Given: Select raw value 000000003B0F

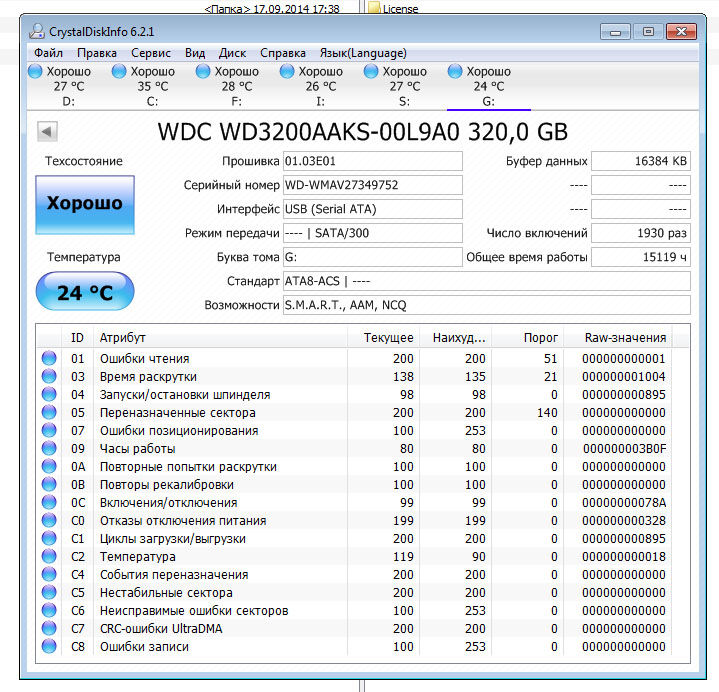Looking at the screenshot, I should [x=624, y=448].
